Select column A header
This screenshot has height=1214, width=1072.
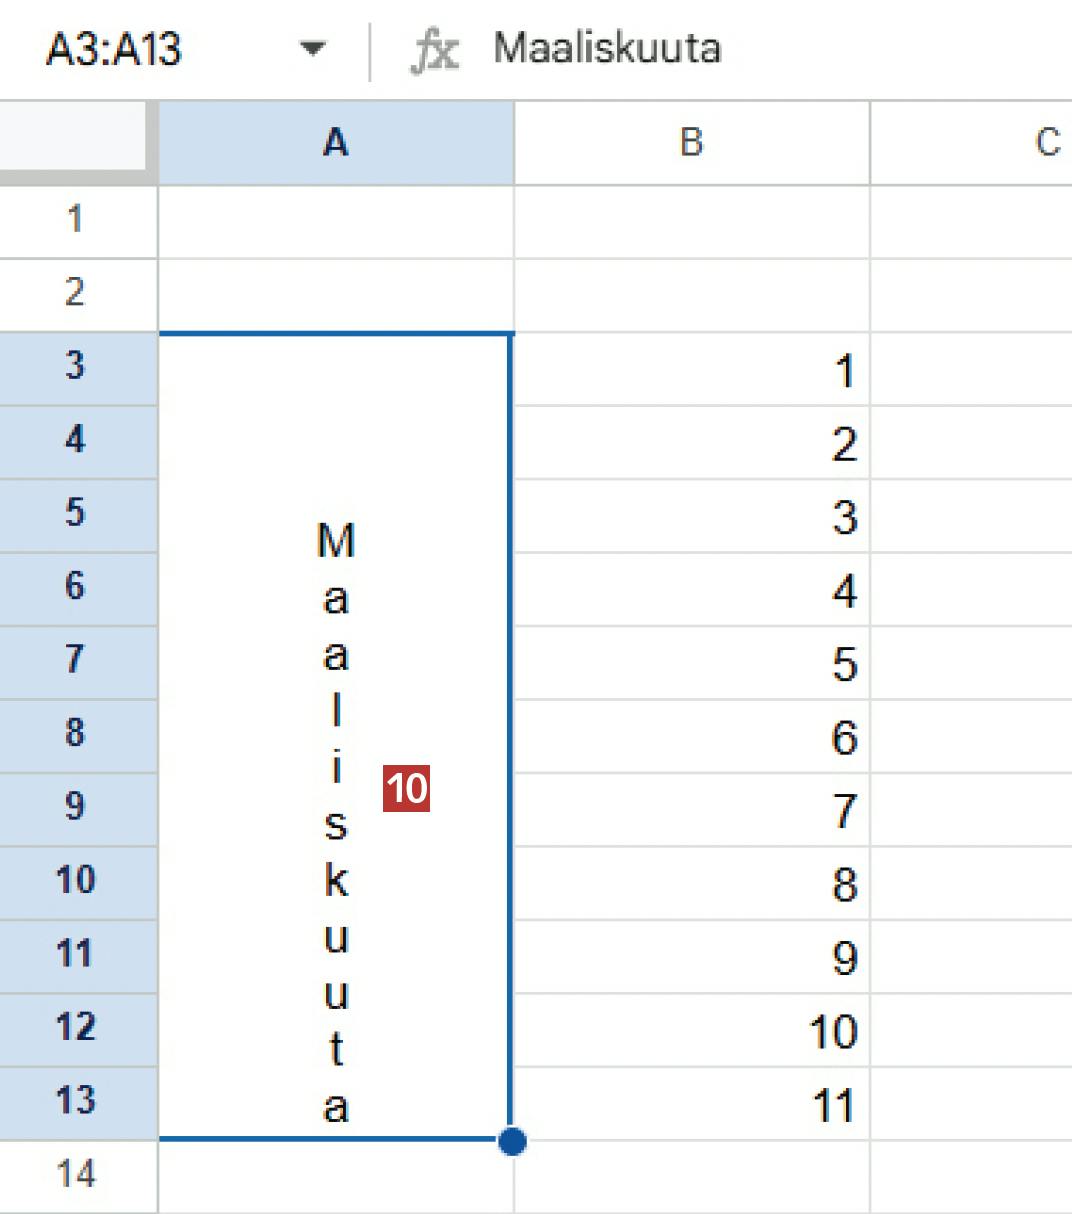coord(336,143)
